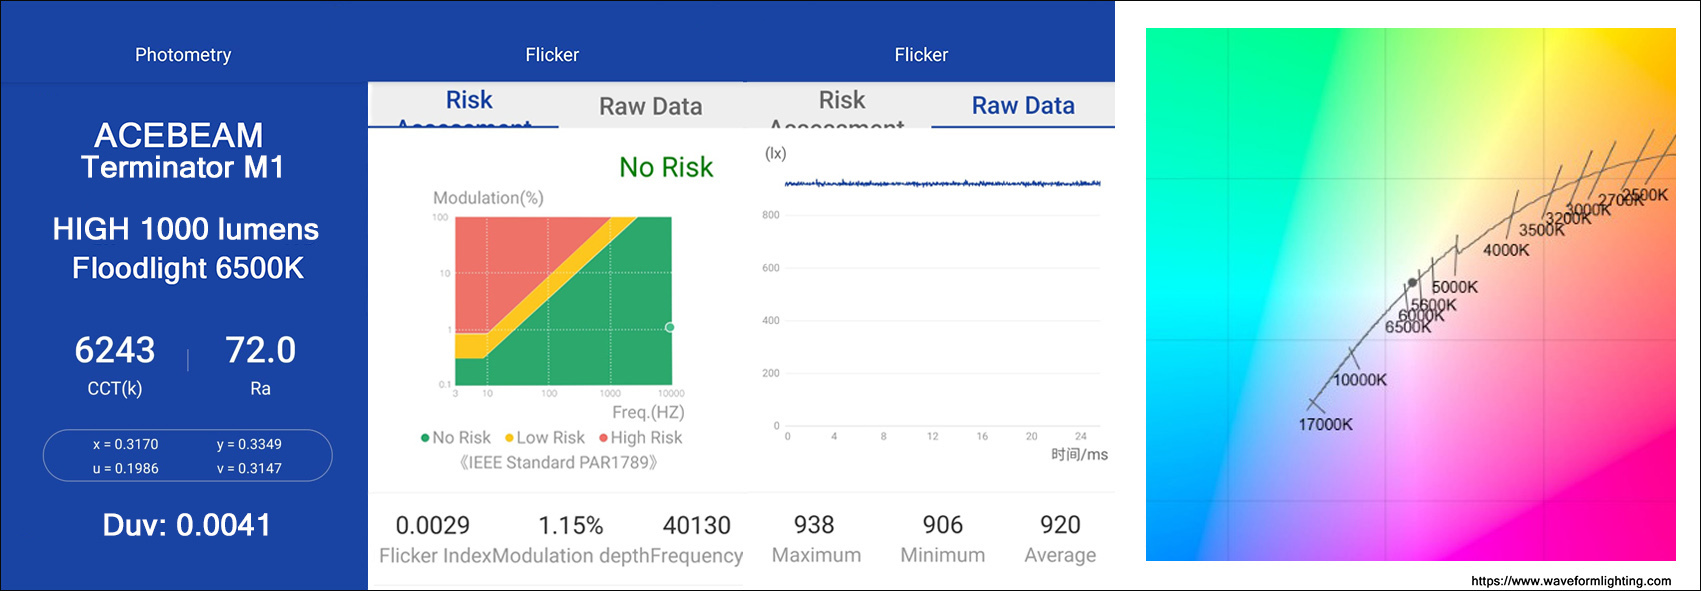Screen dimensions: 1701x591
Task: Select the 938 Maximum value
Action: 814,525
